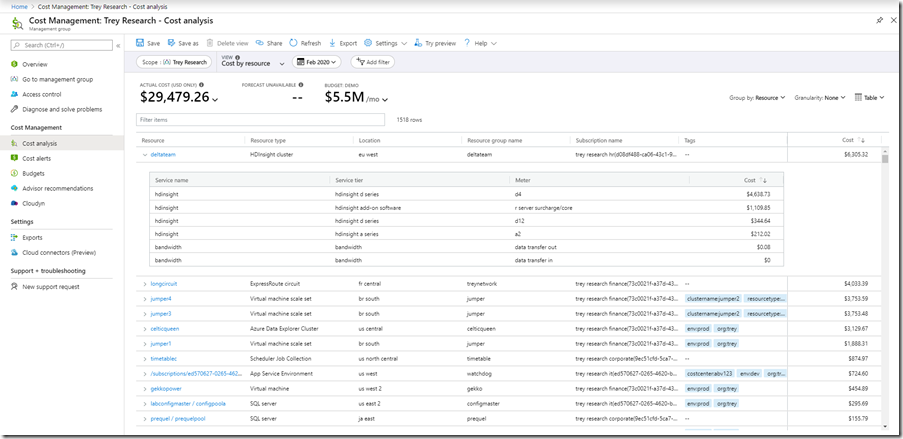This screenshot has height=439, width=903.
Task: Click the Scope Trey Research button
Action: (174, 62)
